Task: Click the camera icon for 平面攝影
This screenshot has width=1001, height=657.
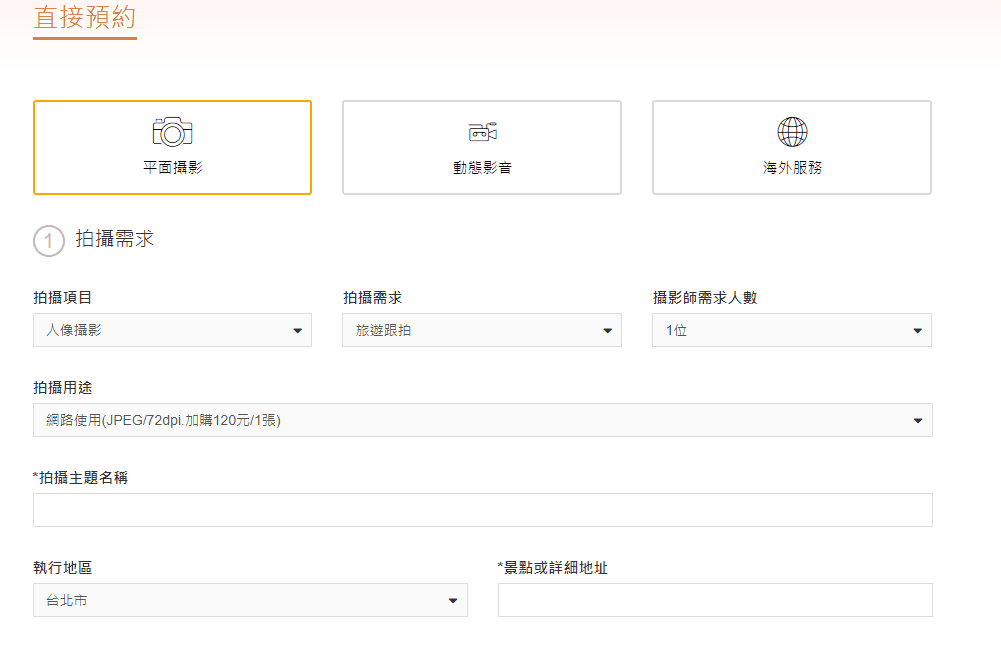Action: tap(172, 131)
